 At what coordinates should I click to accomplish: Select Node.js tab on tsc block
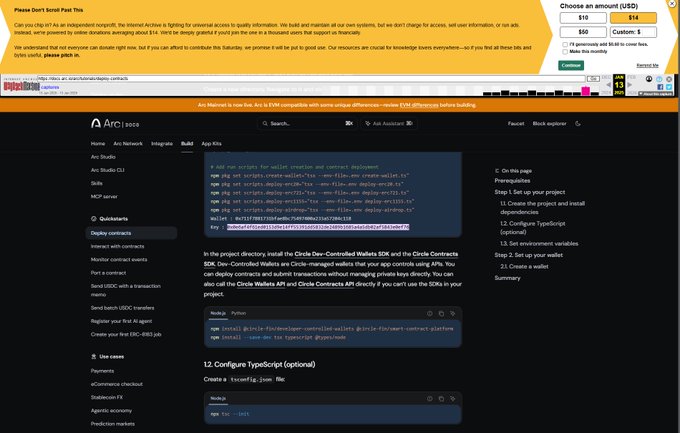pos(218,398)
